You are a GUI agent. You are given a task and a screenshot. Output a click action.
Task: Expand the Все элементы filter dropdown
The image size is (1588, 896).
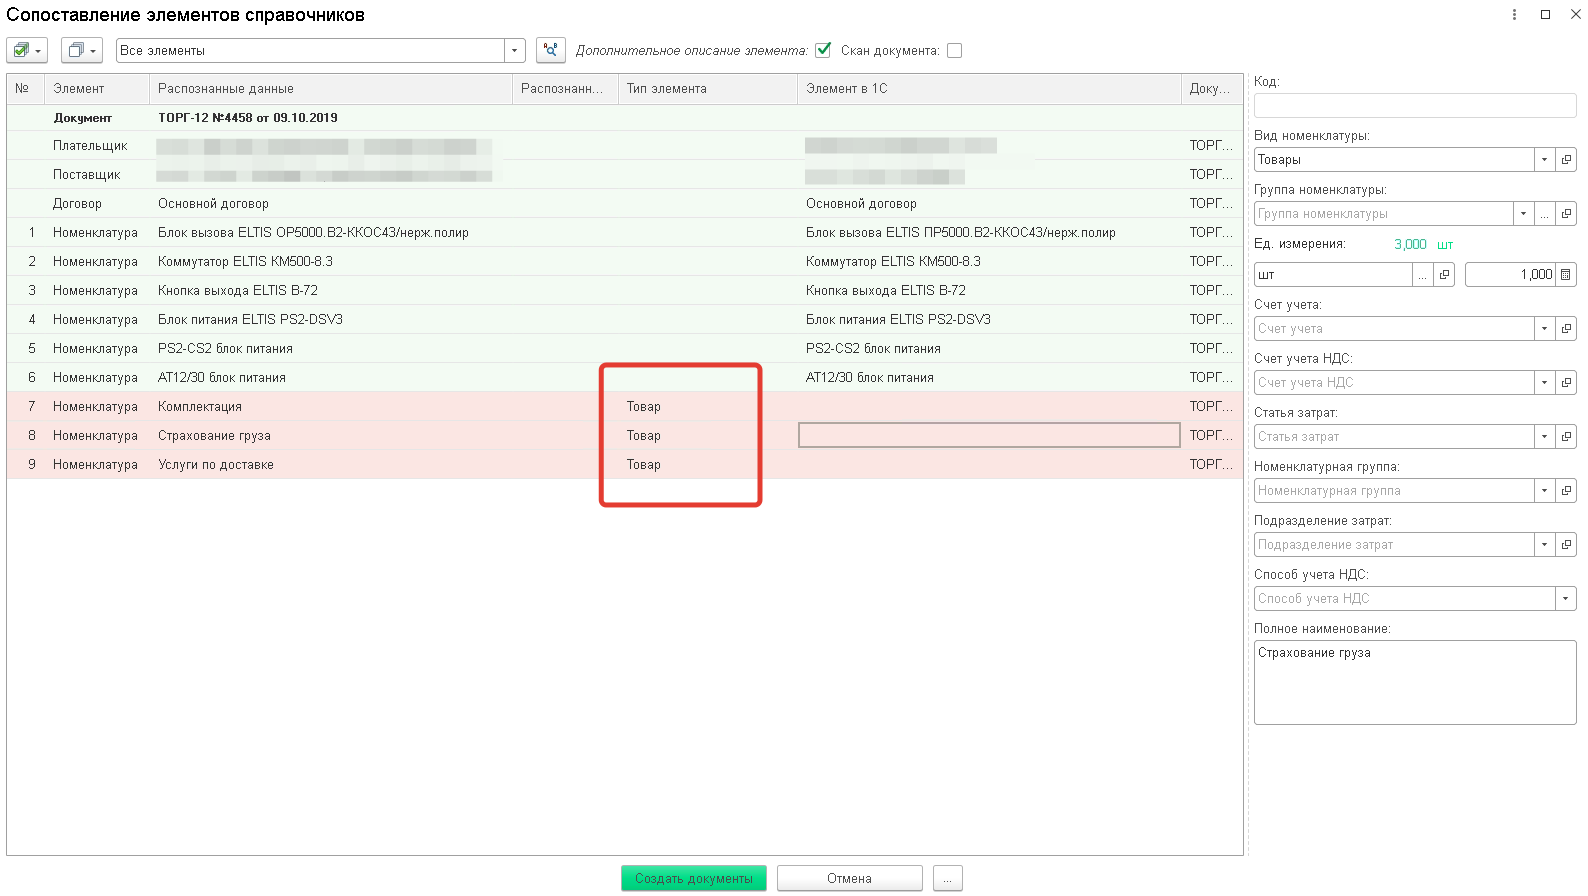click(x=515, y=50)
